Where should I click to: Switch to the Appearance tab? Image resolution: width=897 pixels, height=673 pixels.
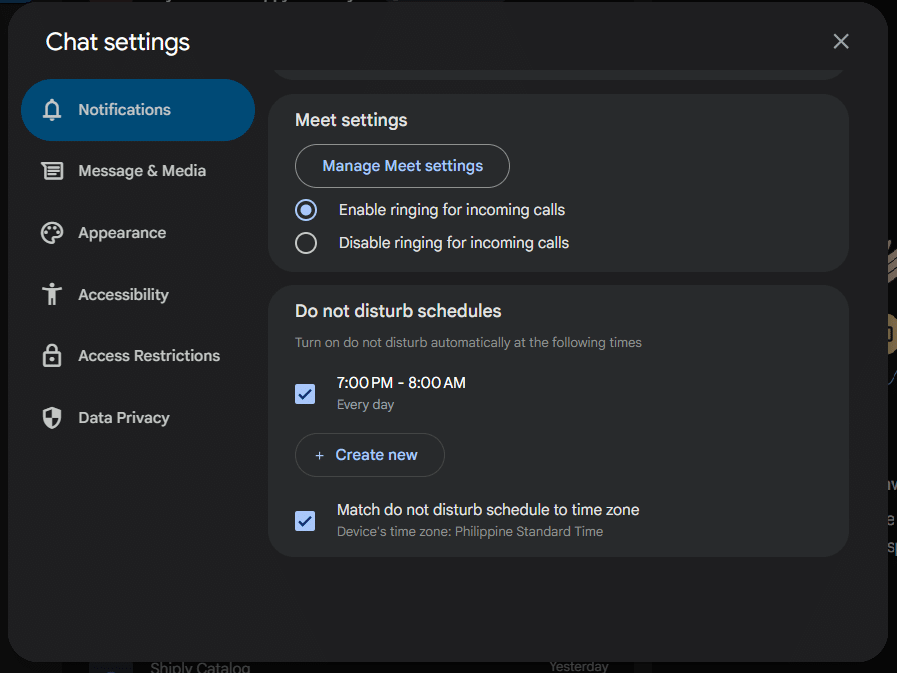(x=138, y=233)
